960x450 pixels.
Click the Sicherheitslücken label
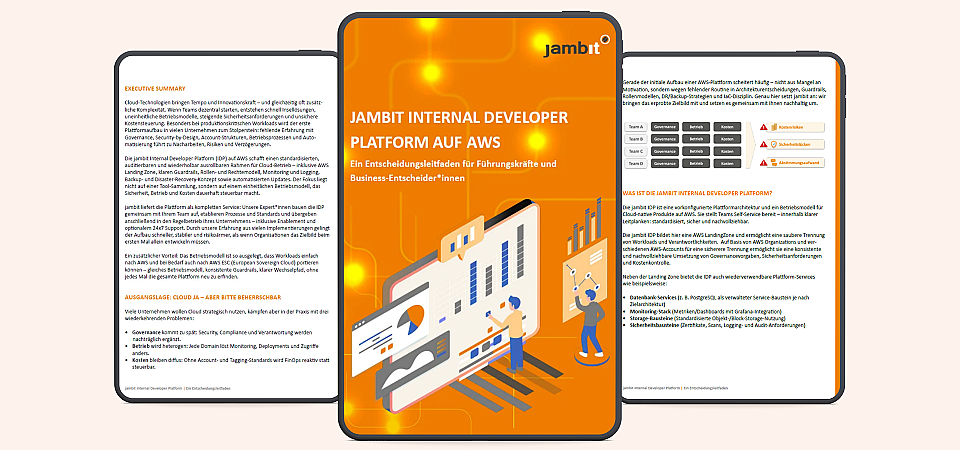(797, 145)
